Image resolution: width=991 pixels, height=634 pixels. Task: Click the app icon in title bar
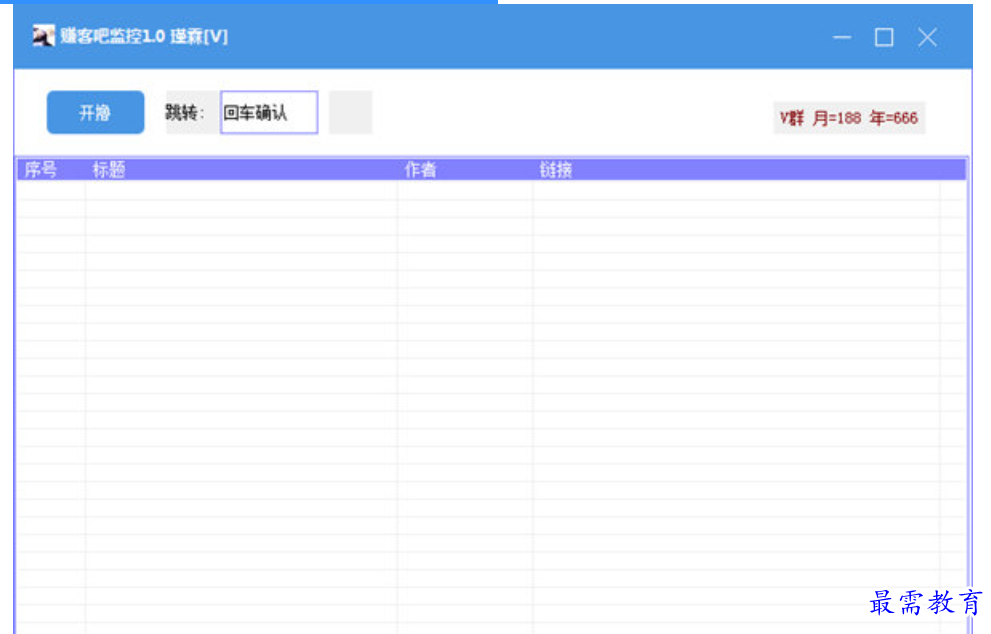pos(44,36)
